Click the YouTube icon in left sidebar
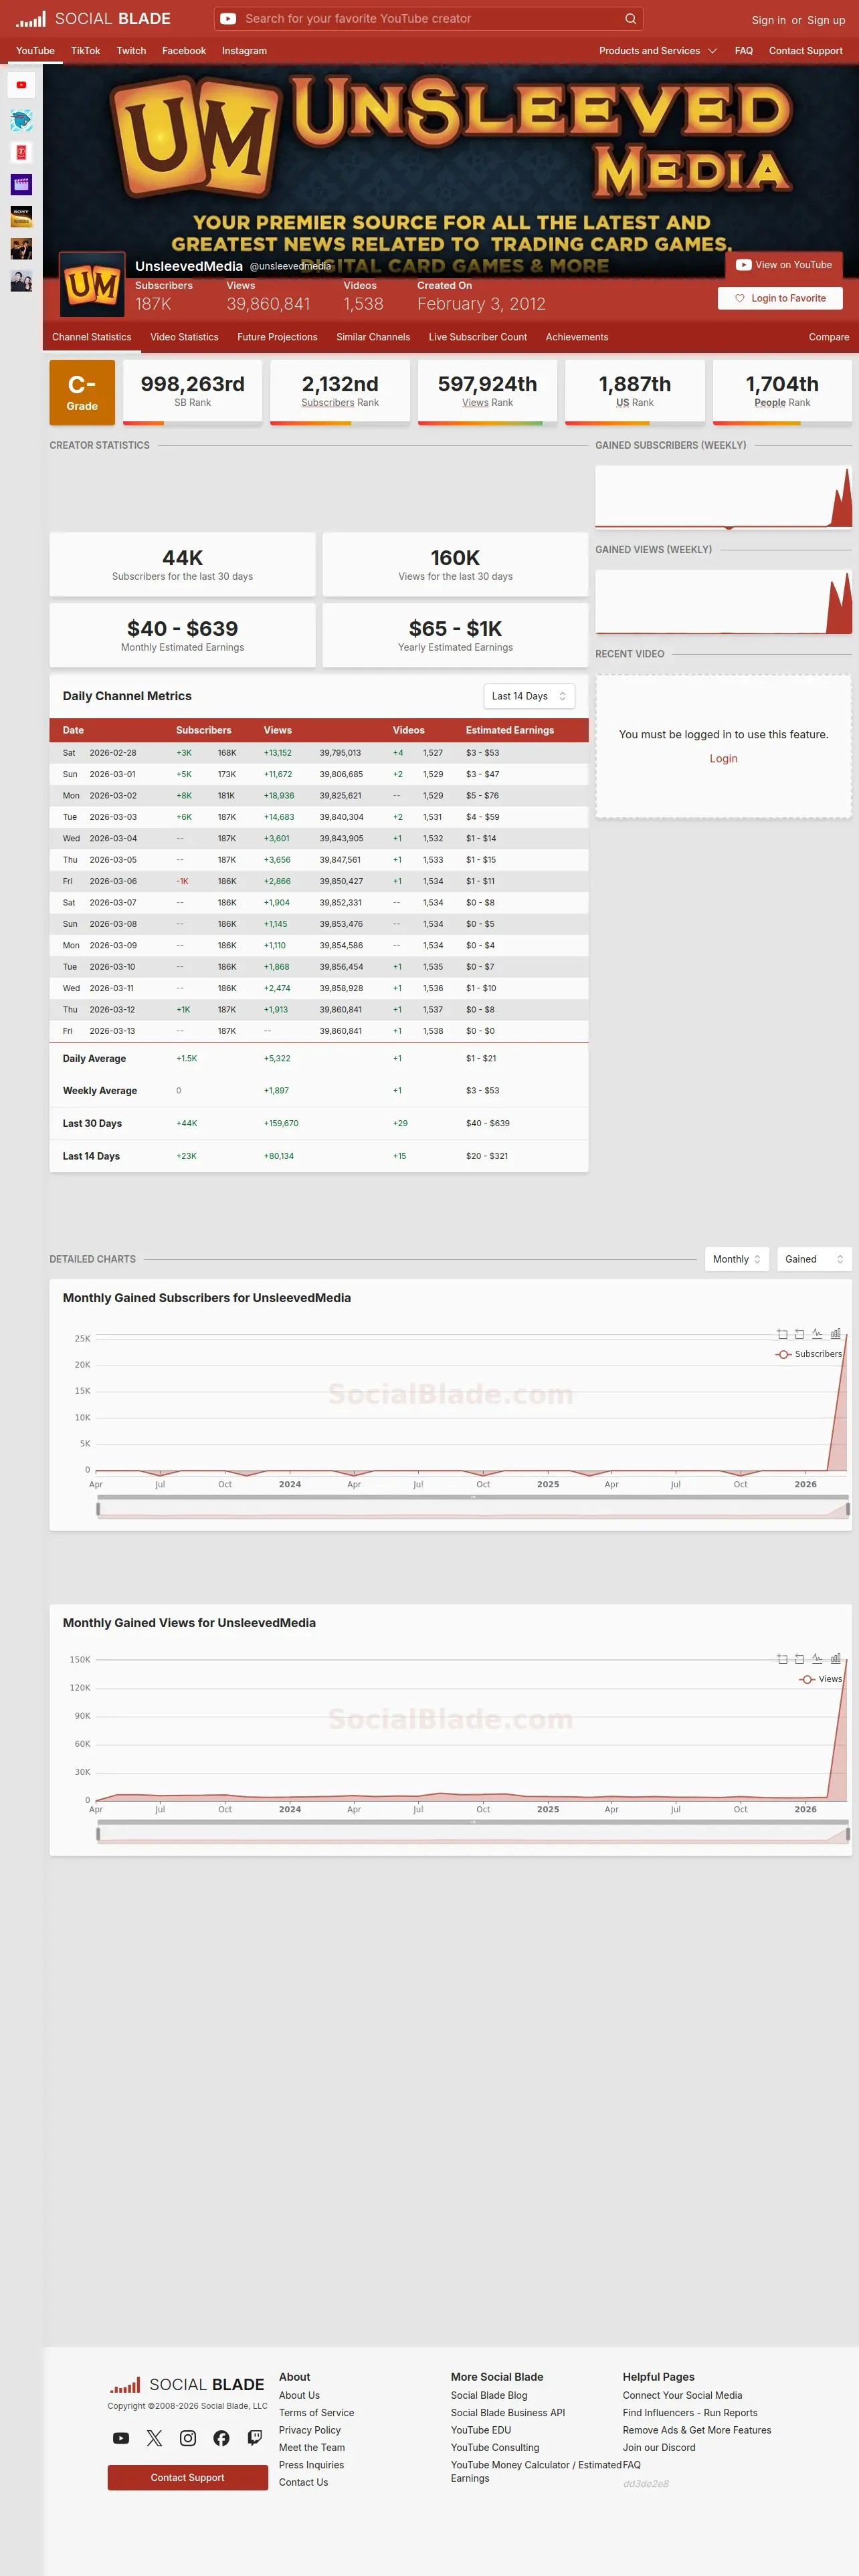Viewport: 859px width, 2576px height. pos(21,85)
